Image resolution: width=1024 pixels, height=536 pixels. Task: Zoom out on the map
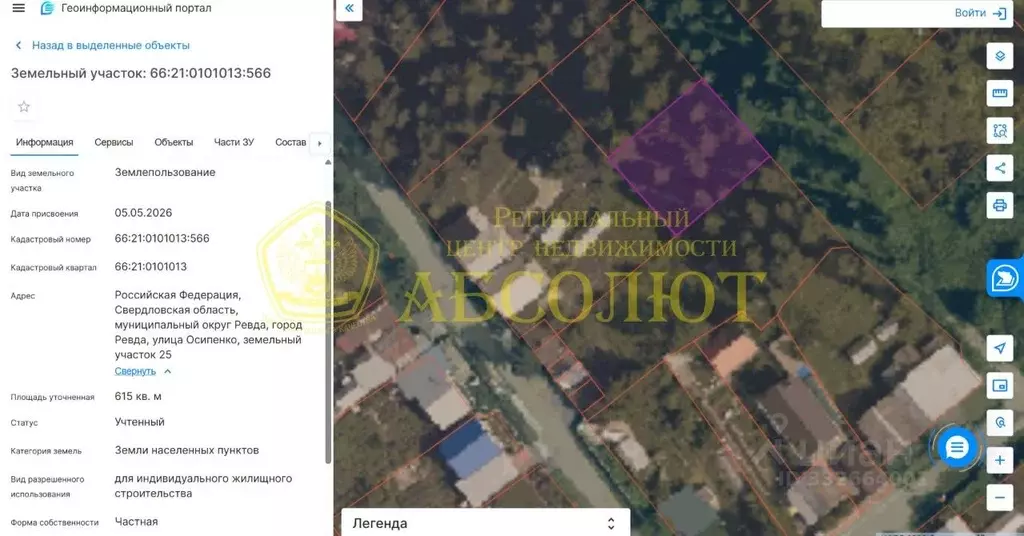click(1000, 497)
